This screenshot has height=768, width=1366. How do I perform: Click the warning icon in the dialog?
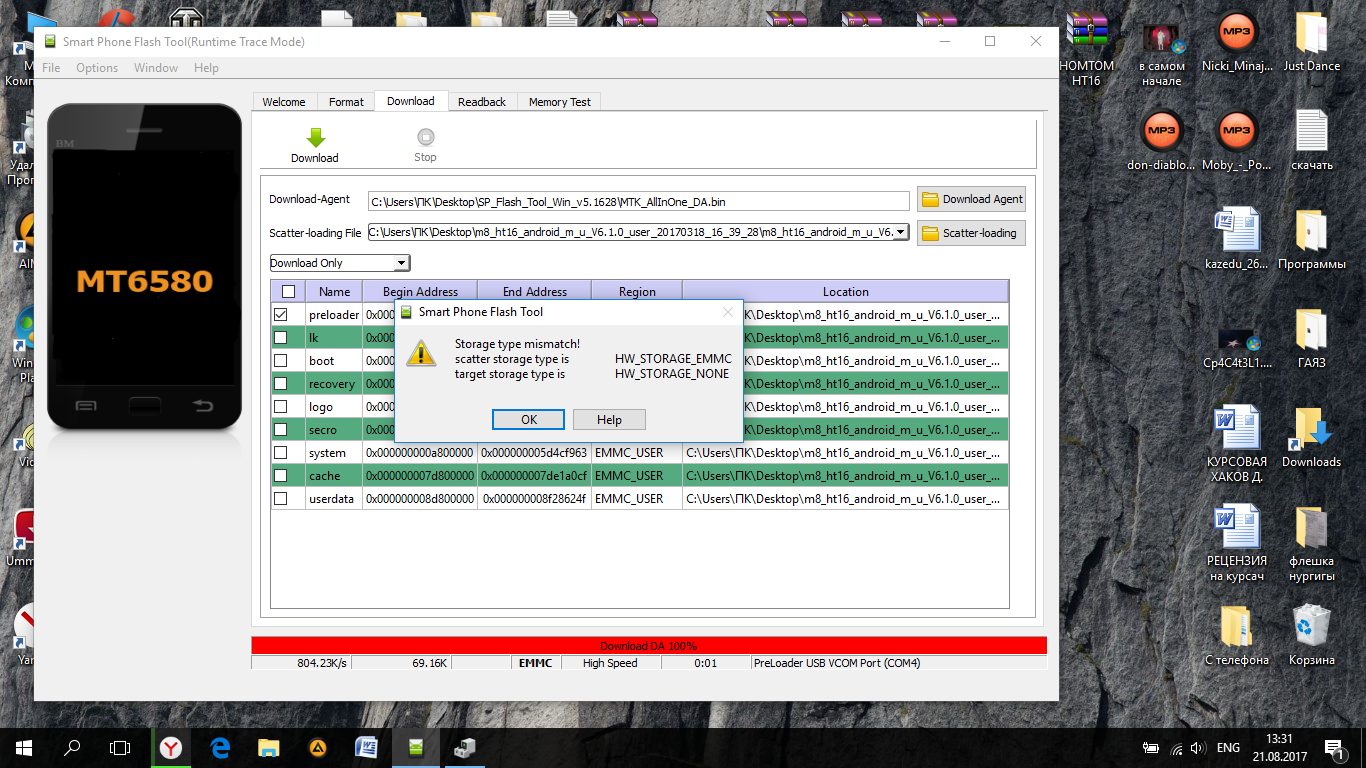click(422, 352)
